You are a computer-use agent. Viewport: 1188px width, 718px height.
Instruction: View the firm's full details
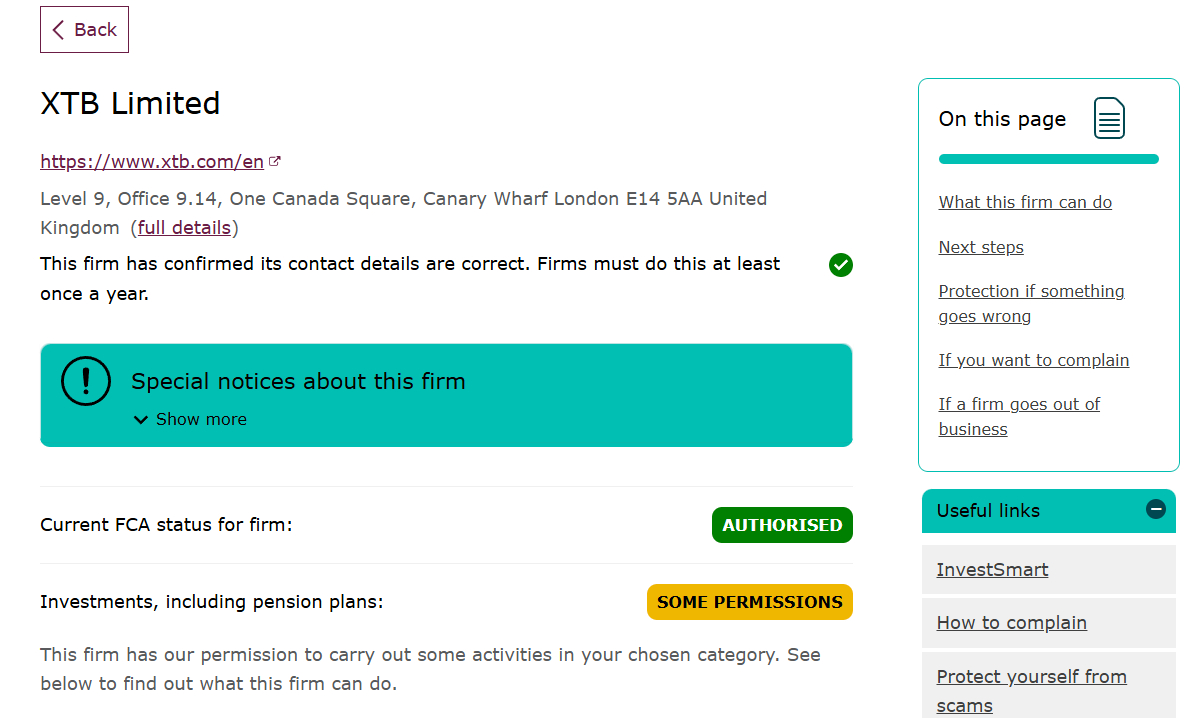point(184,227)
